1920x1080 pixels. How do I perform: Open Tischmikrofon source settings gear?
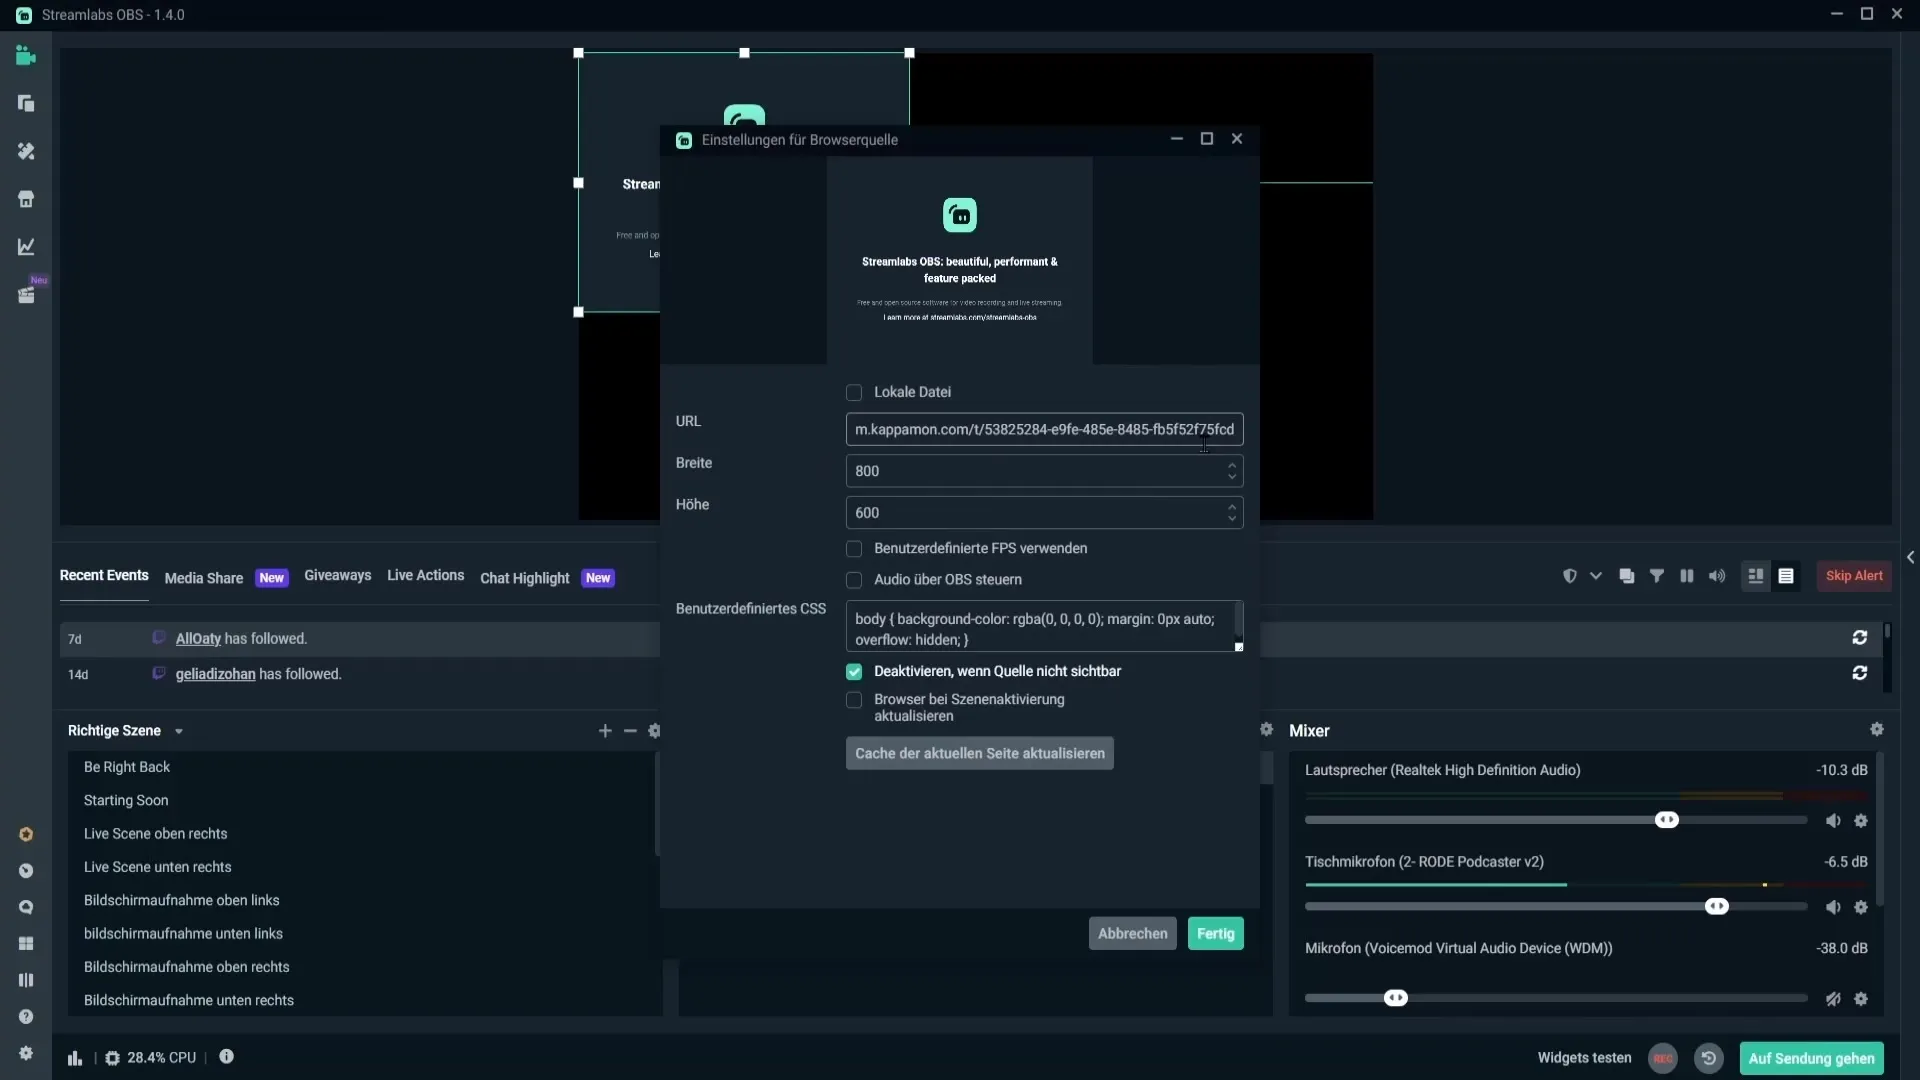click(x=1861, y=908)
